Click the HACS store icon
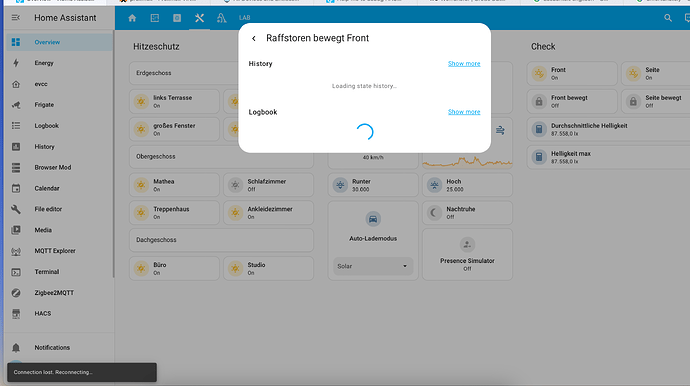Image resolution: width=690 pixels, height=386 pixels. click(16, 313)
